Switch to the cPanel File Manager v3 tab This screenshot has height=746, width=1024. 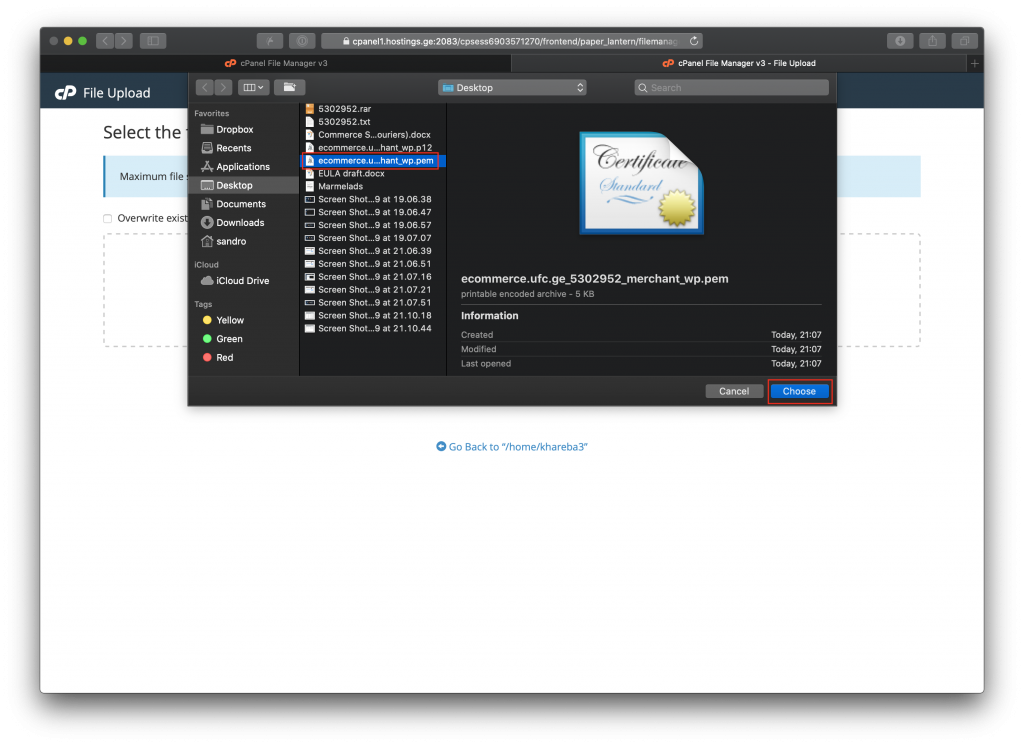tap(276, 63)
